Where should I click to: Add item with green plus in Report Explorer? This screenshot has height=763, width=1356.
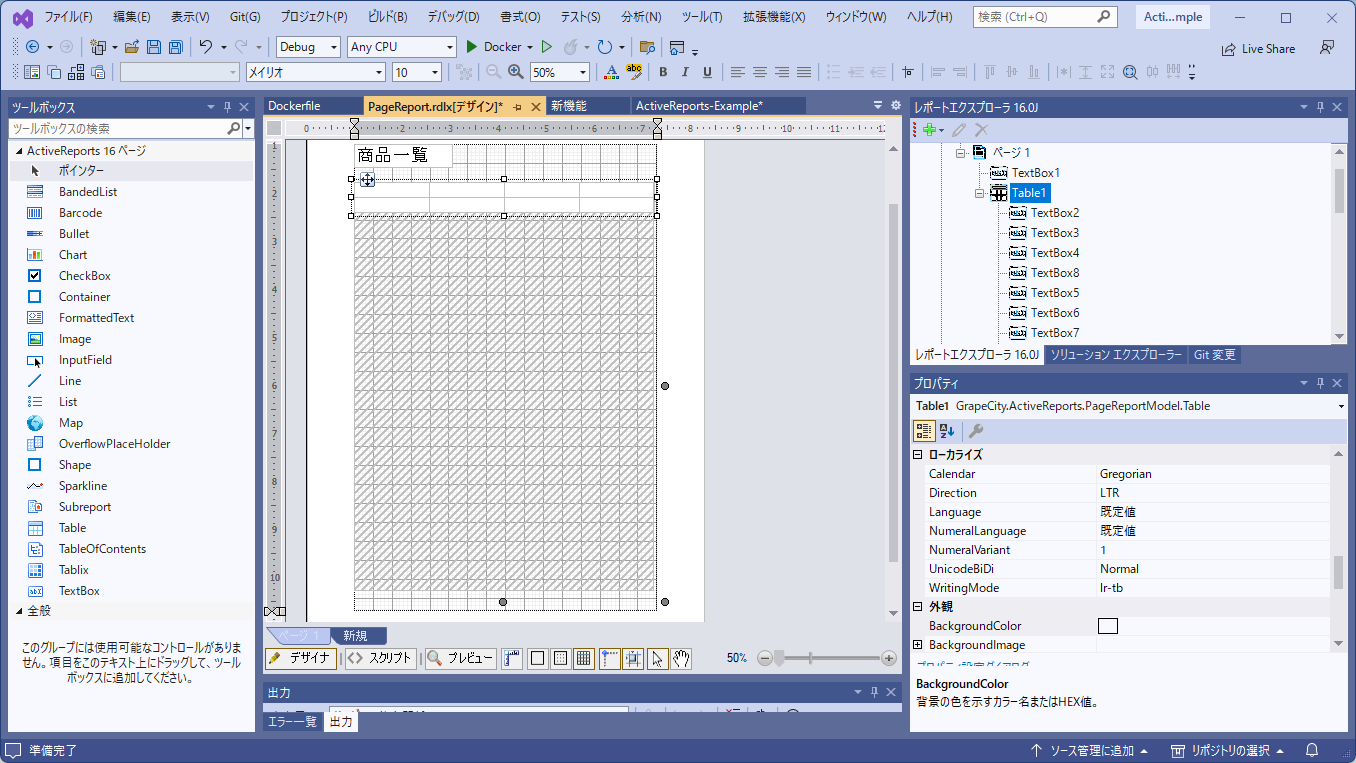tap(930, 130)
